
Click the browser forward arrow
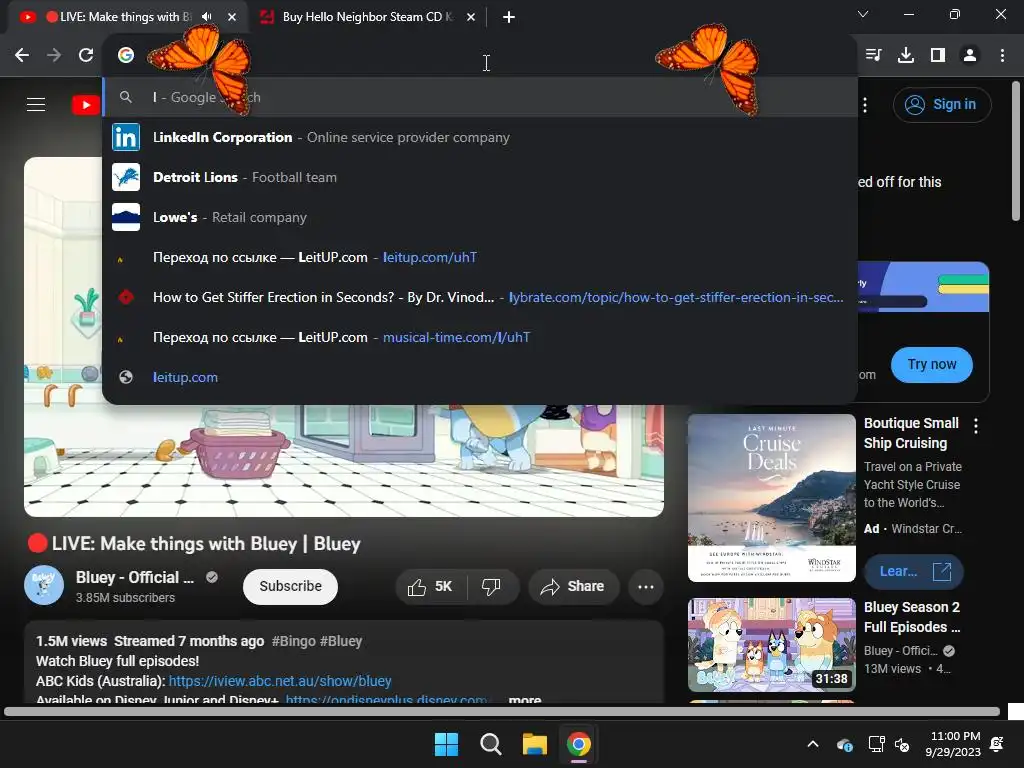pos(54,56)
